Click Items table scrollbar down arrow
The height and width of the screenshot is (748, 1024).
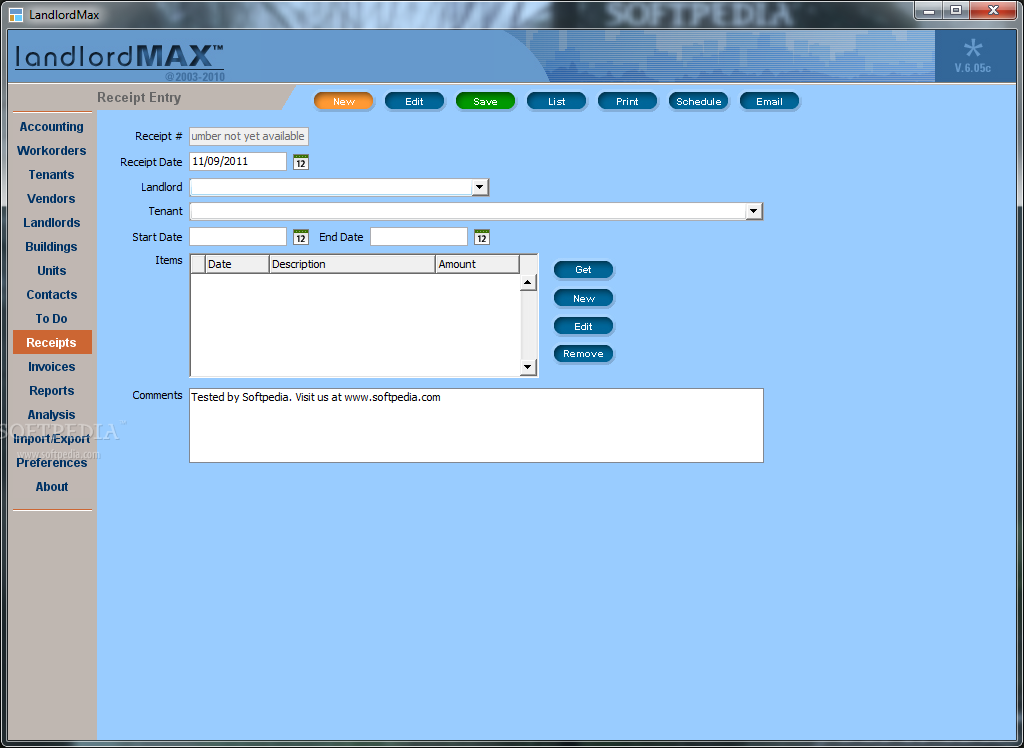pos(528,367)
